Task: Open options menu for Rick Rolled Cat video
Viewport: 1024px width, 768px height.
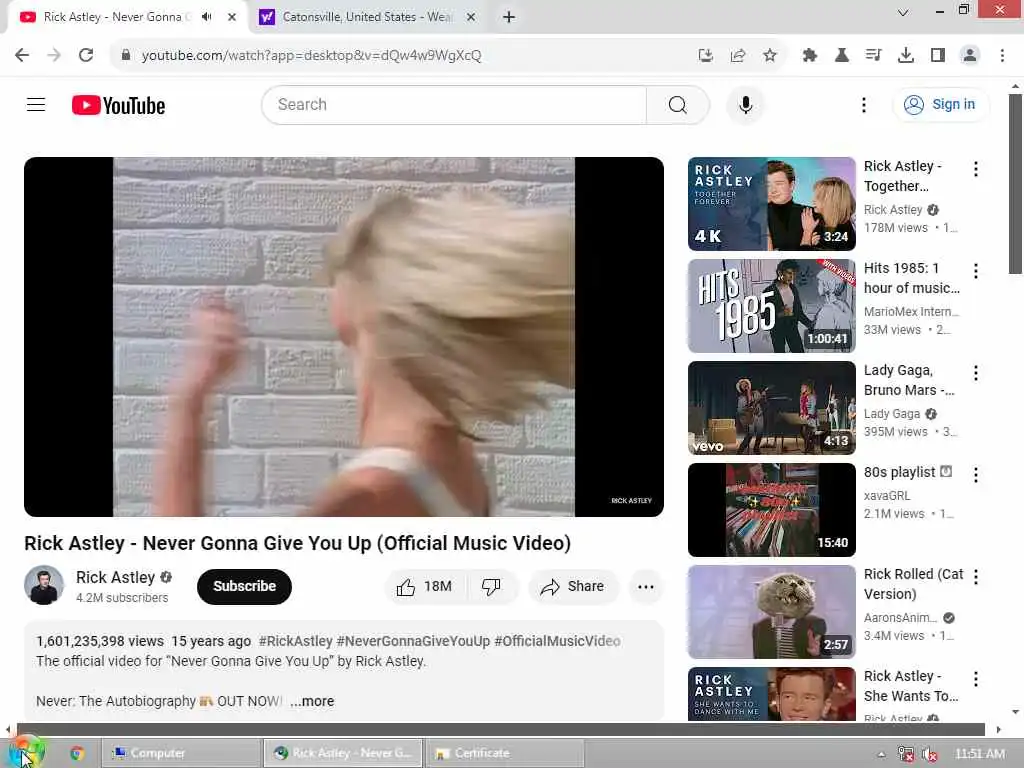Action: point(976,577)
